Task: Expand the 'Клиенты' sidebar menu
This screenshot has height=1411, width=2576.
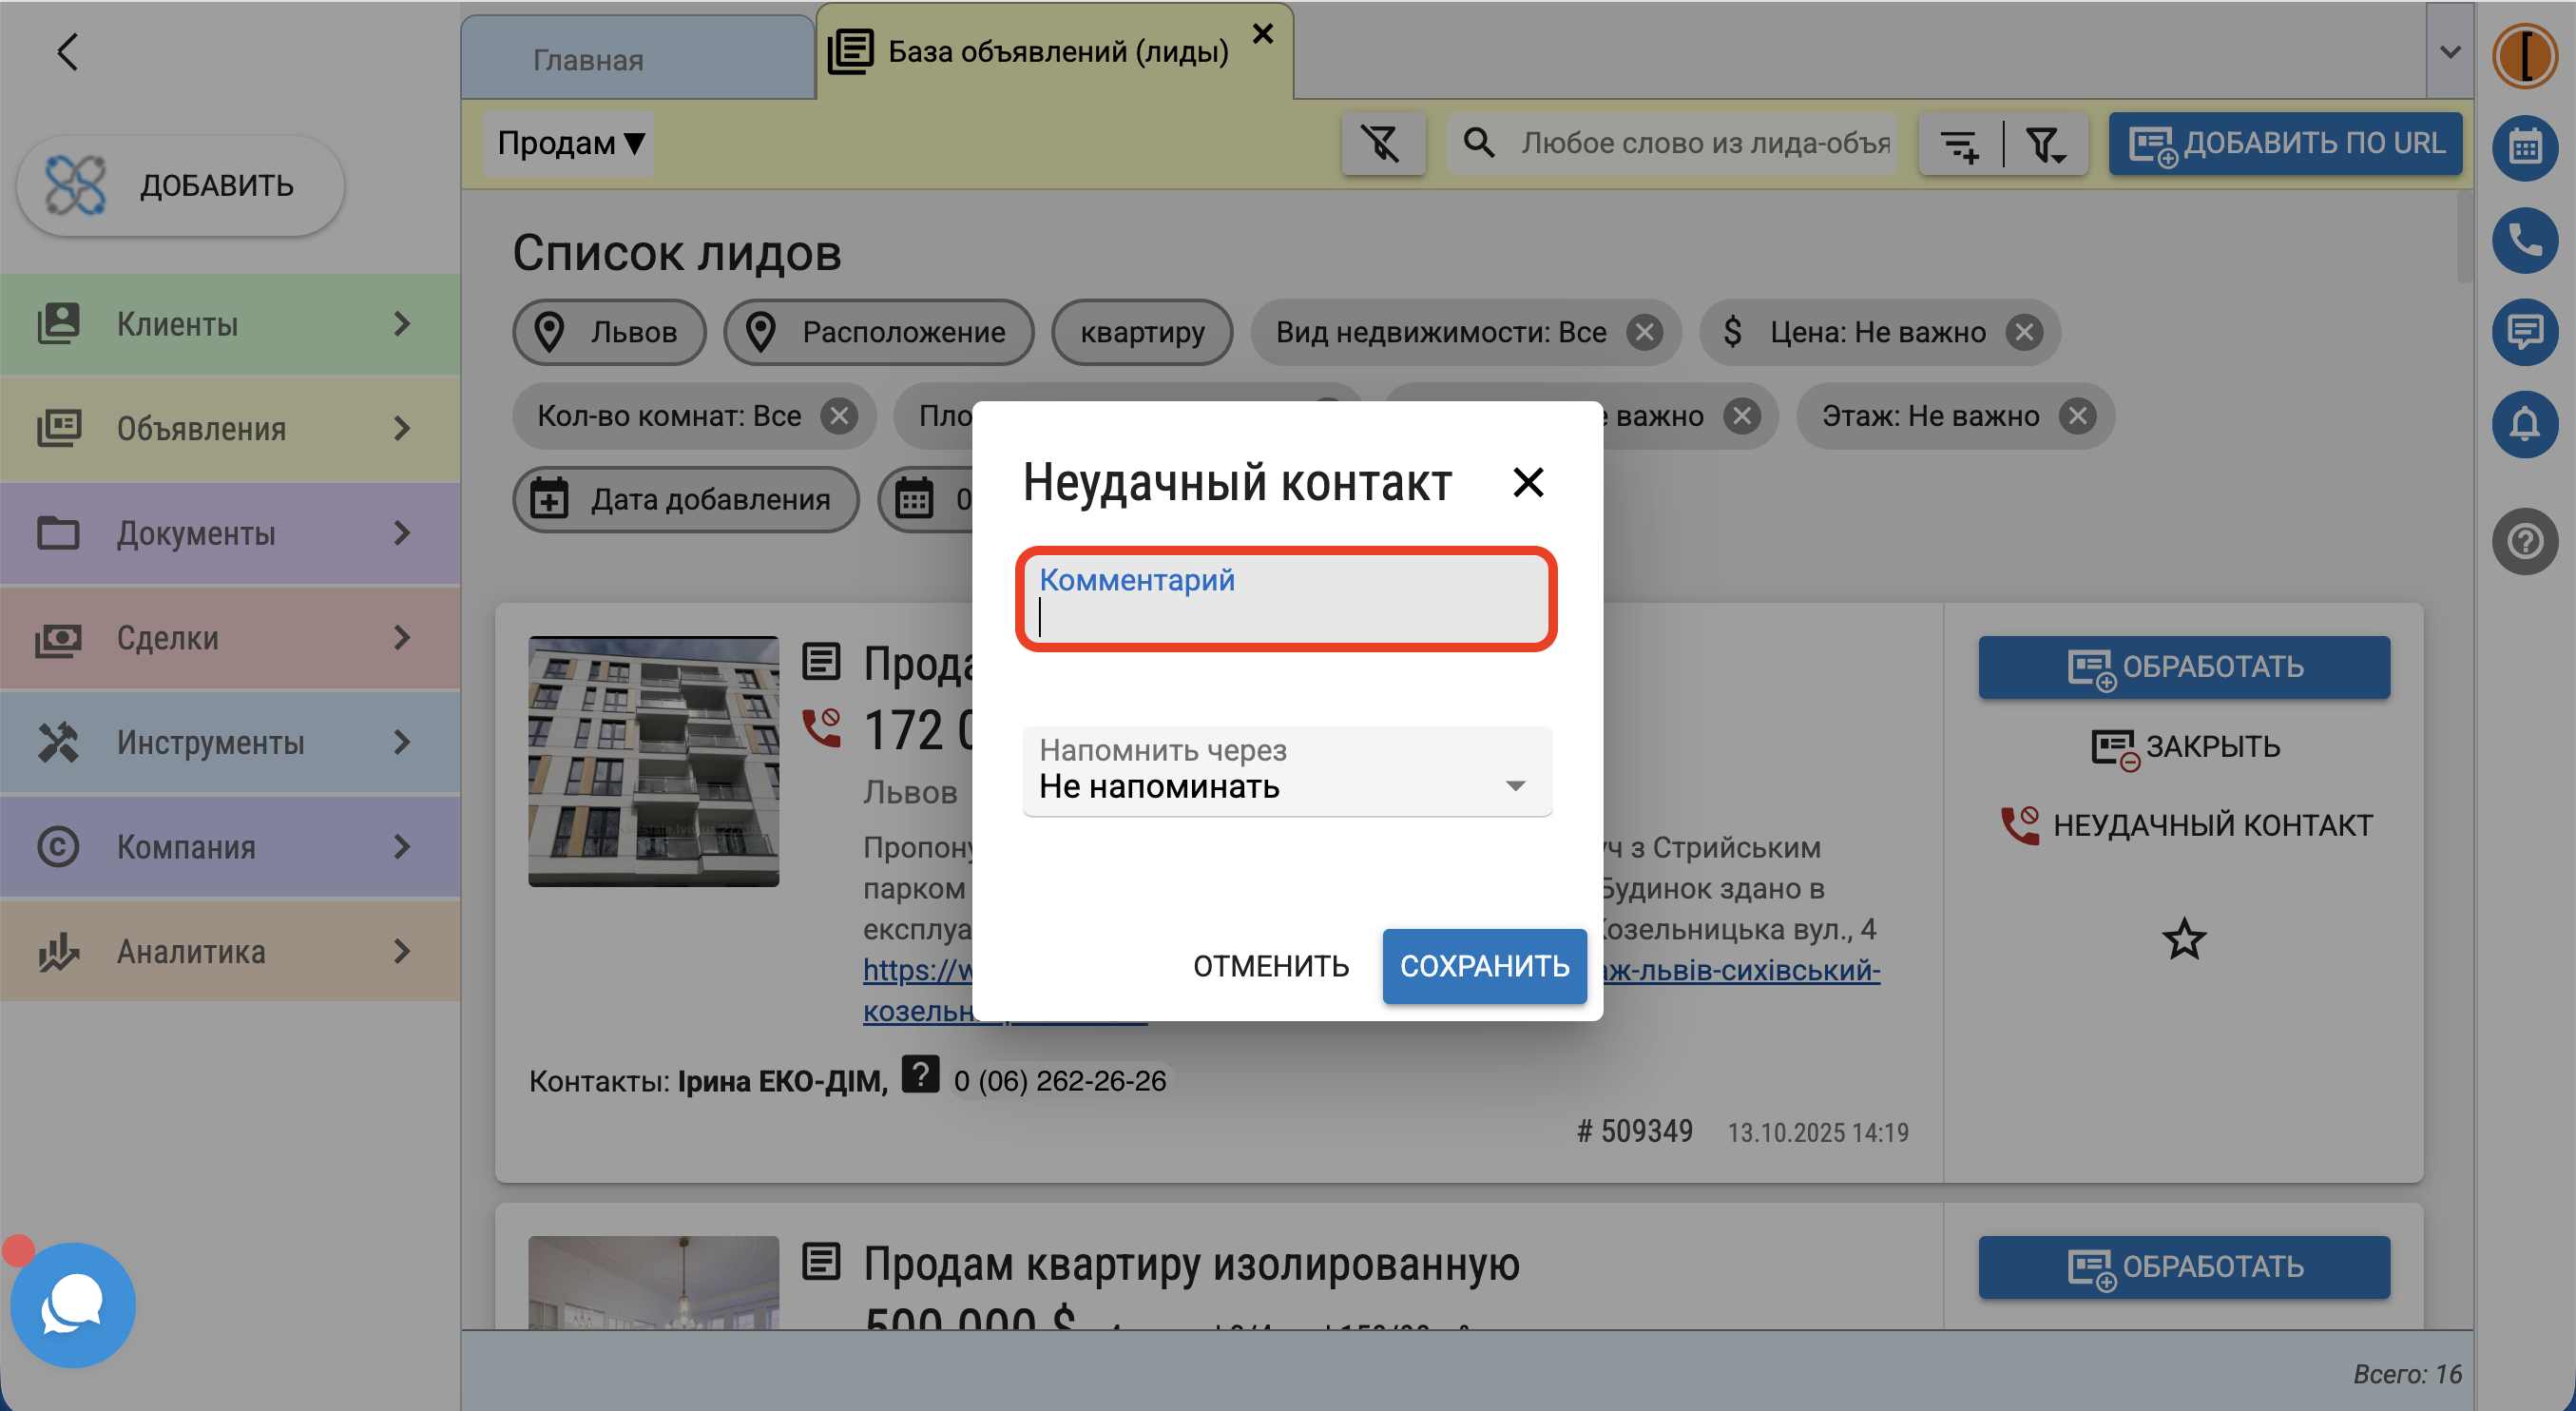Action: (230, 324)
